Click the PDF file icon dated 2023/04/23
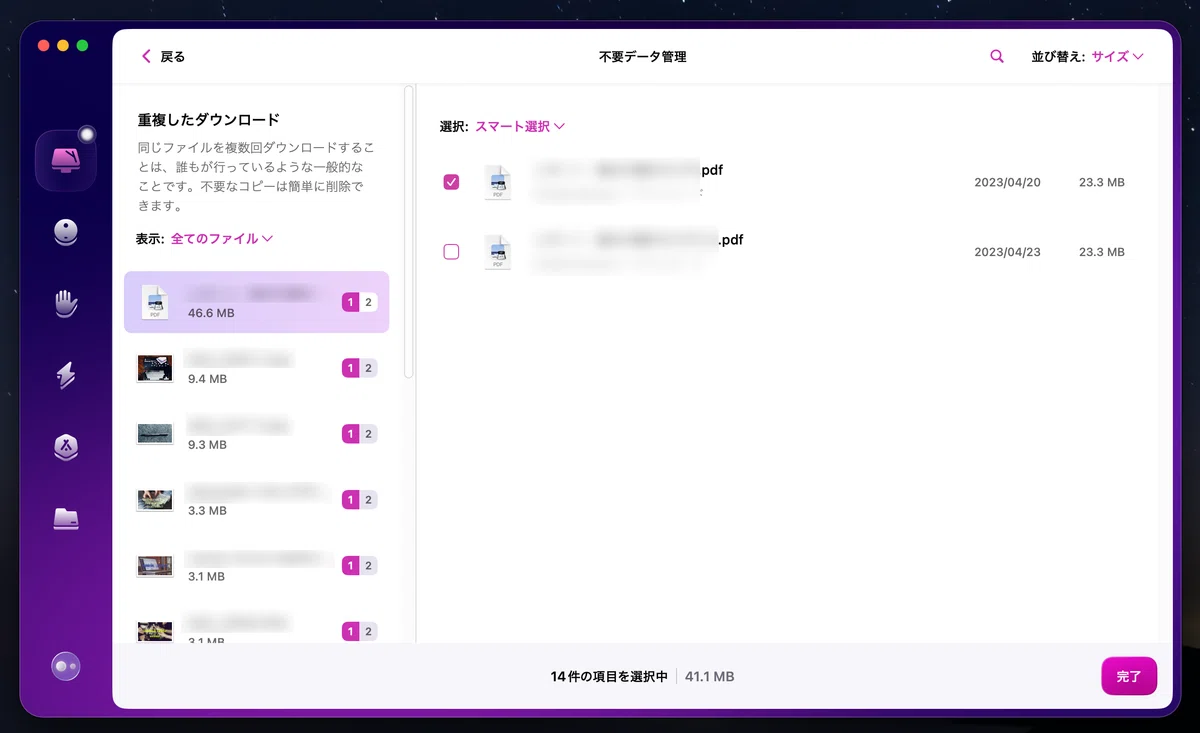1200x733 pixels. tap(497, 252)
